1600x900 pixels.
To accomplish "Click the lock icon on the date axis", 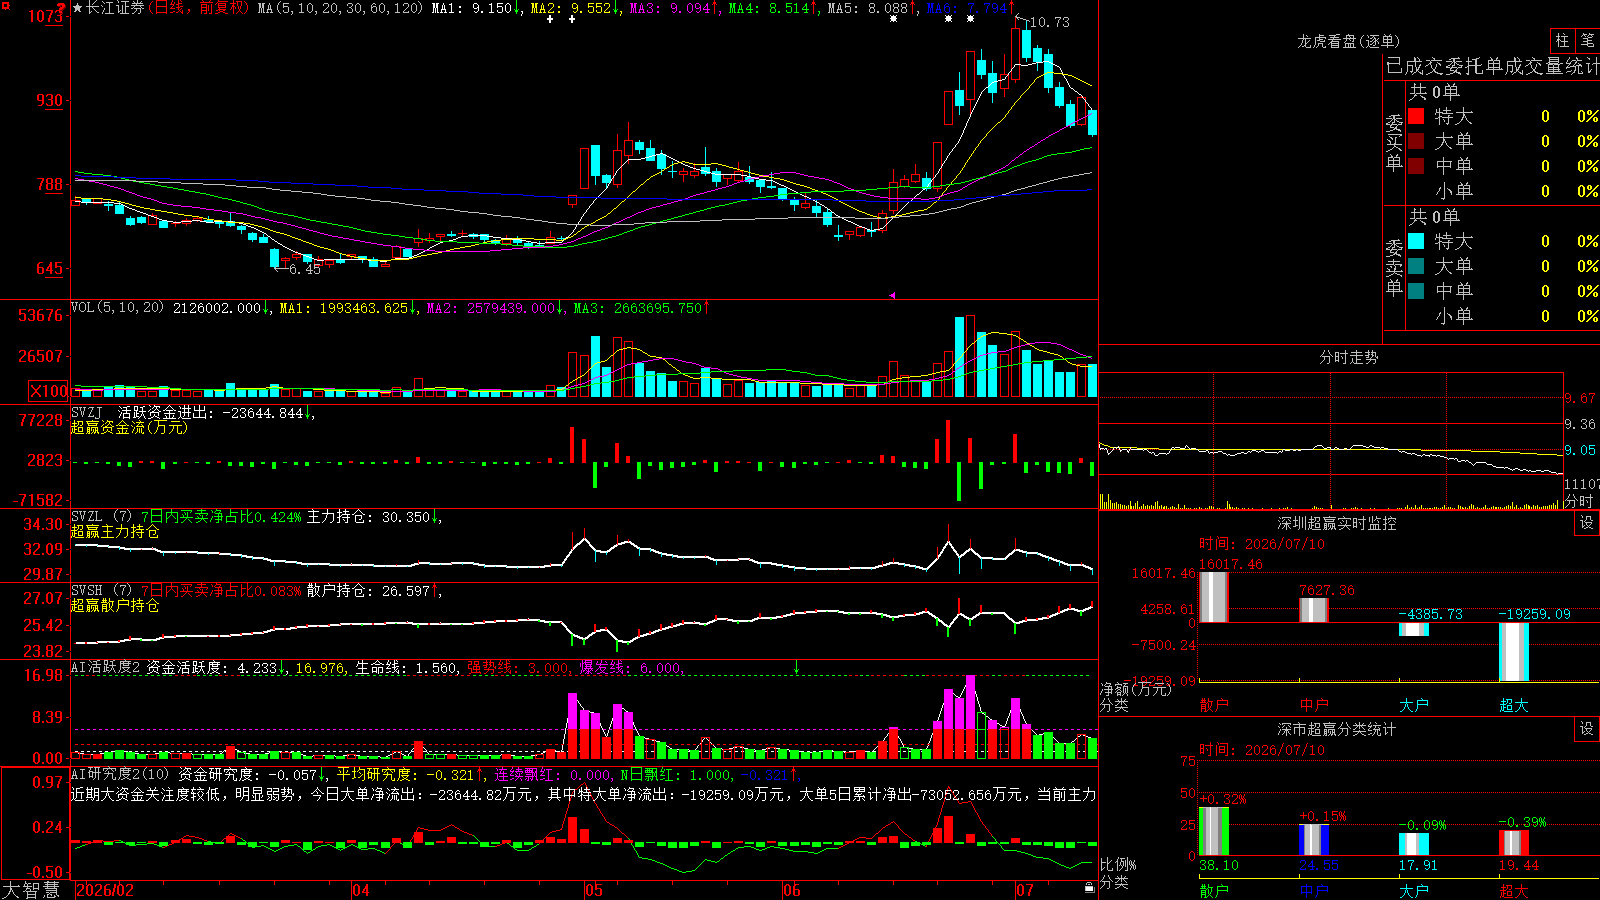I will click(x=1089, y=888).
